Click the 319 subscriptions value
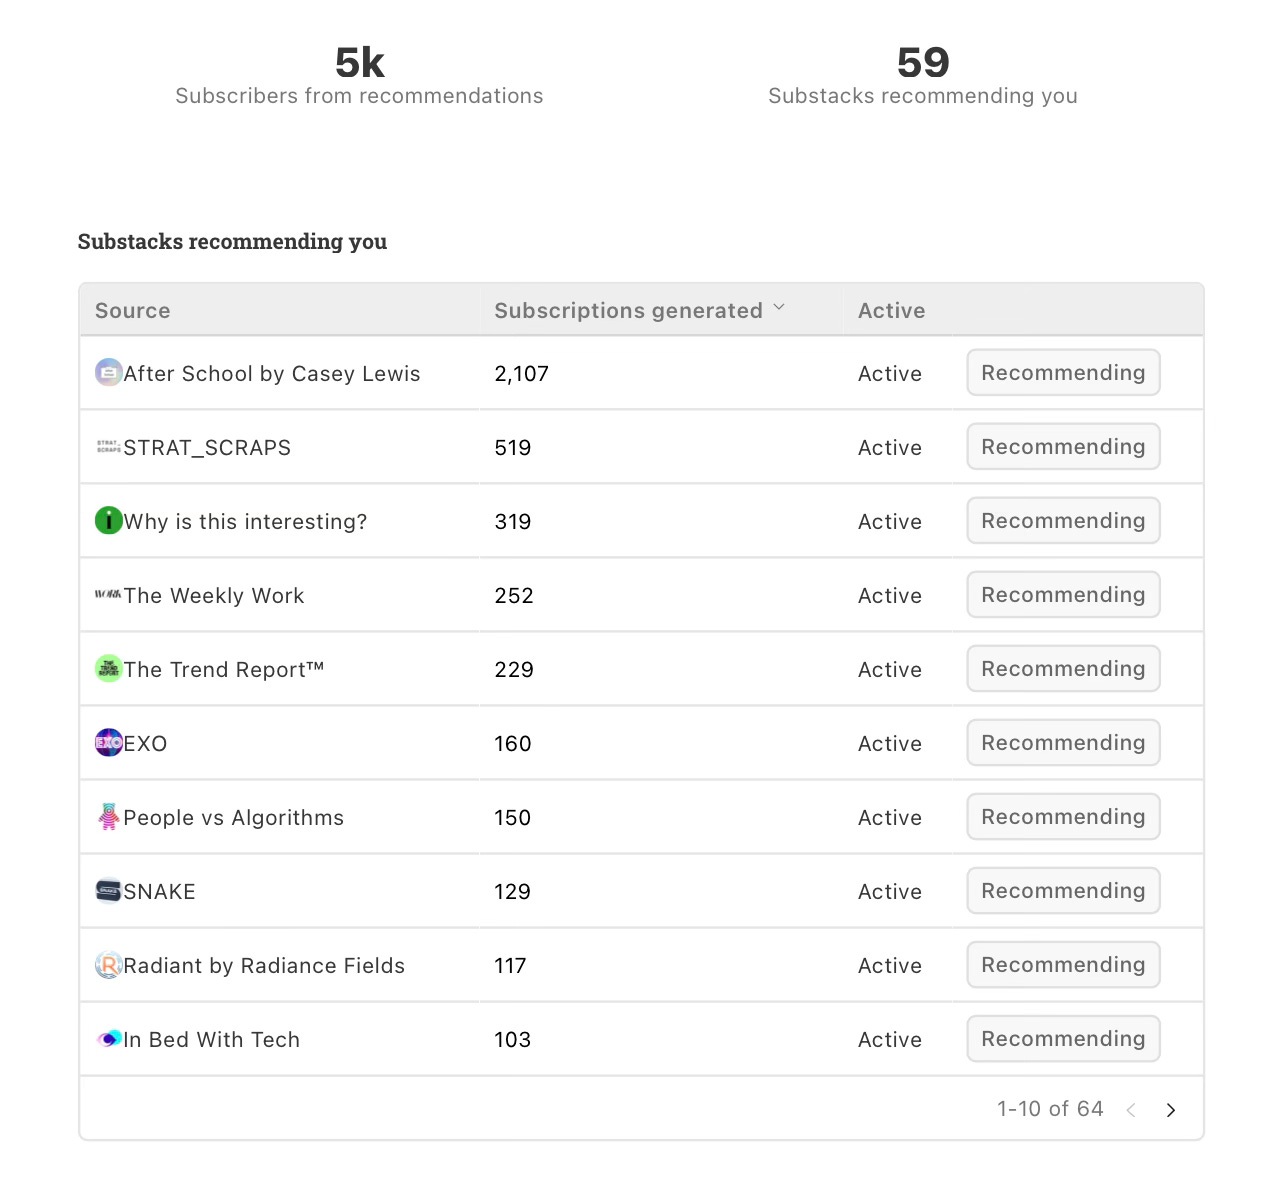1268x1192 pixels. point(513,522)
